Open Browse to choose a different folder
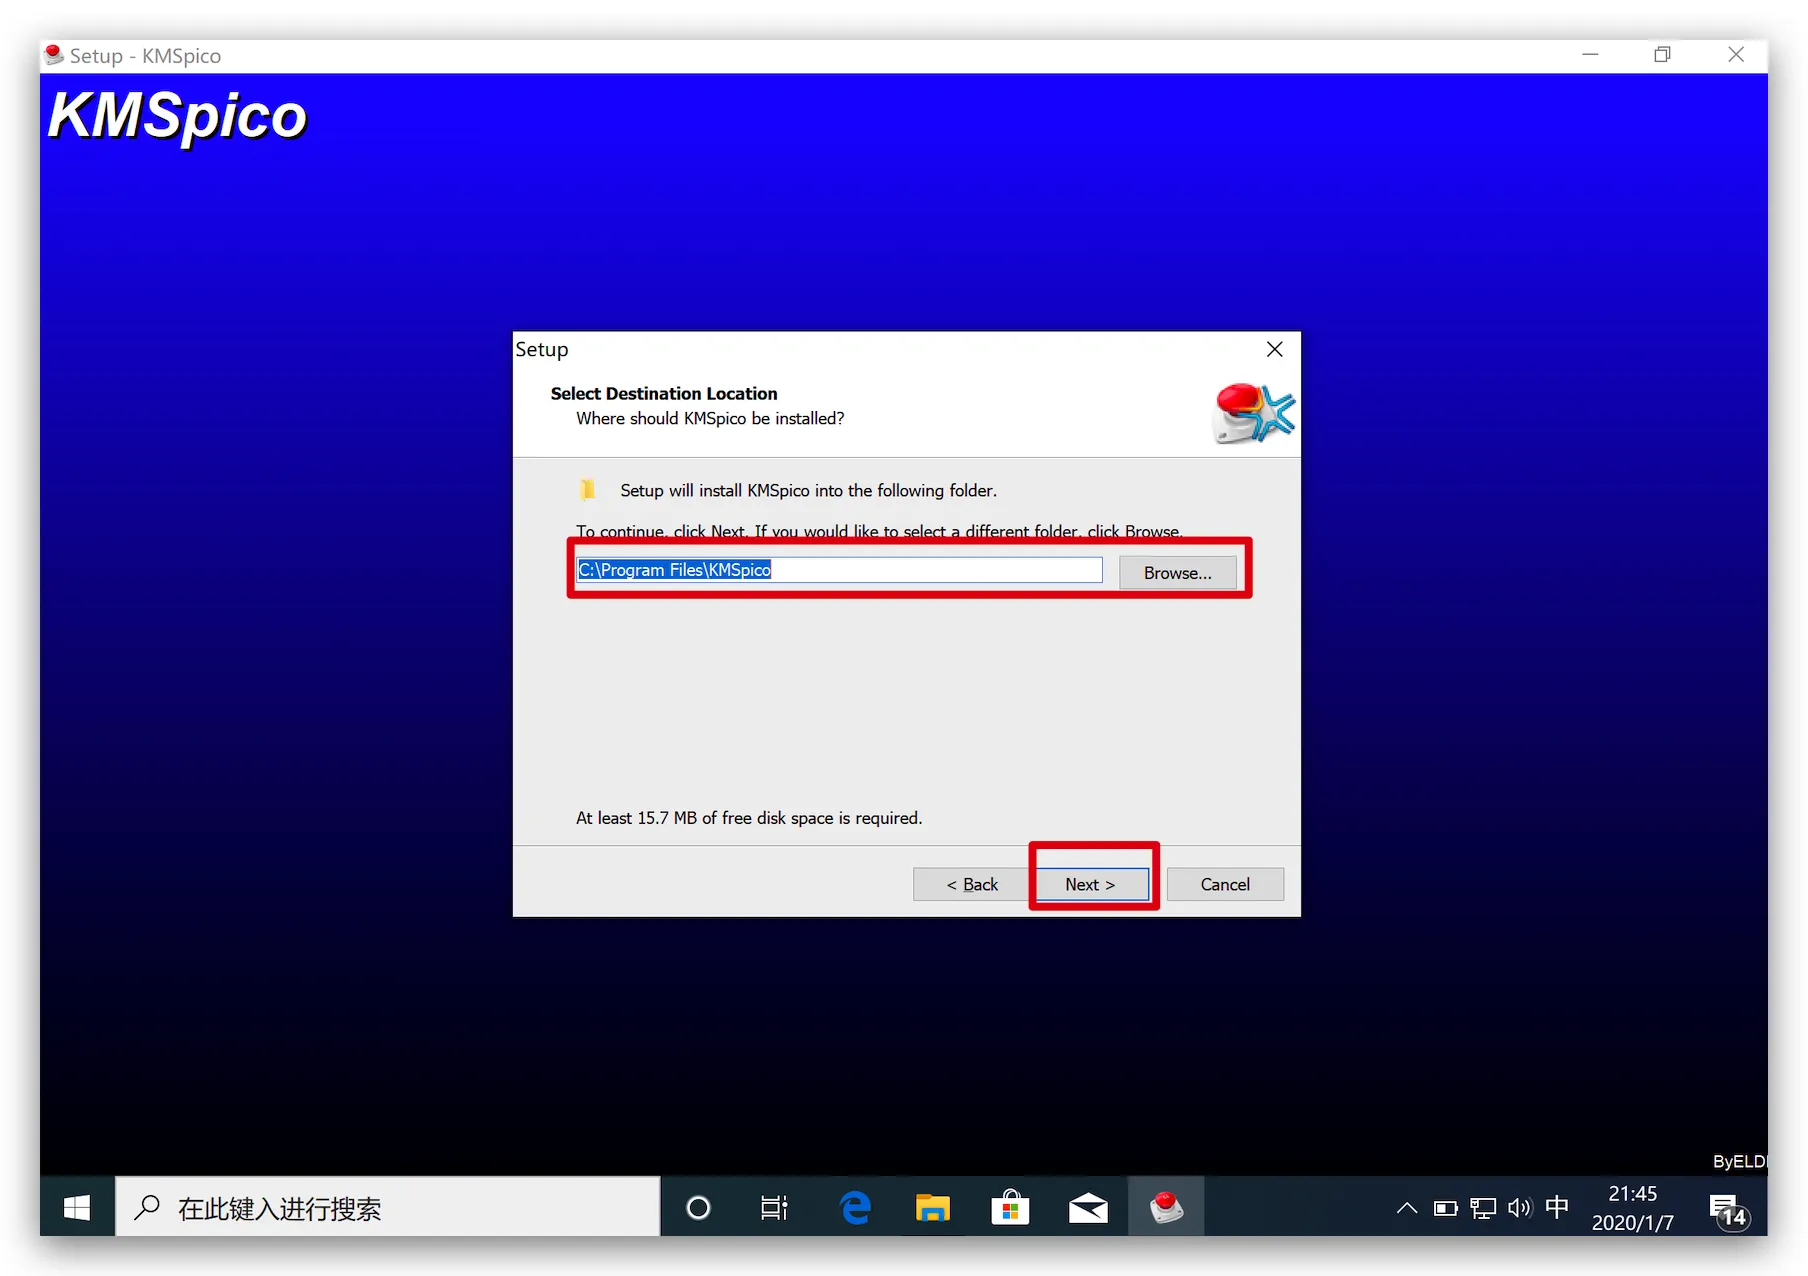This screenshot has width=1808, height=1276. tap(1177, 573)
